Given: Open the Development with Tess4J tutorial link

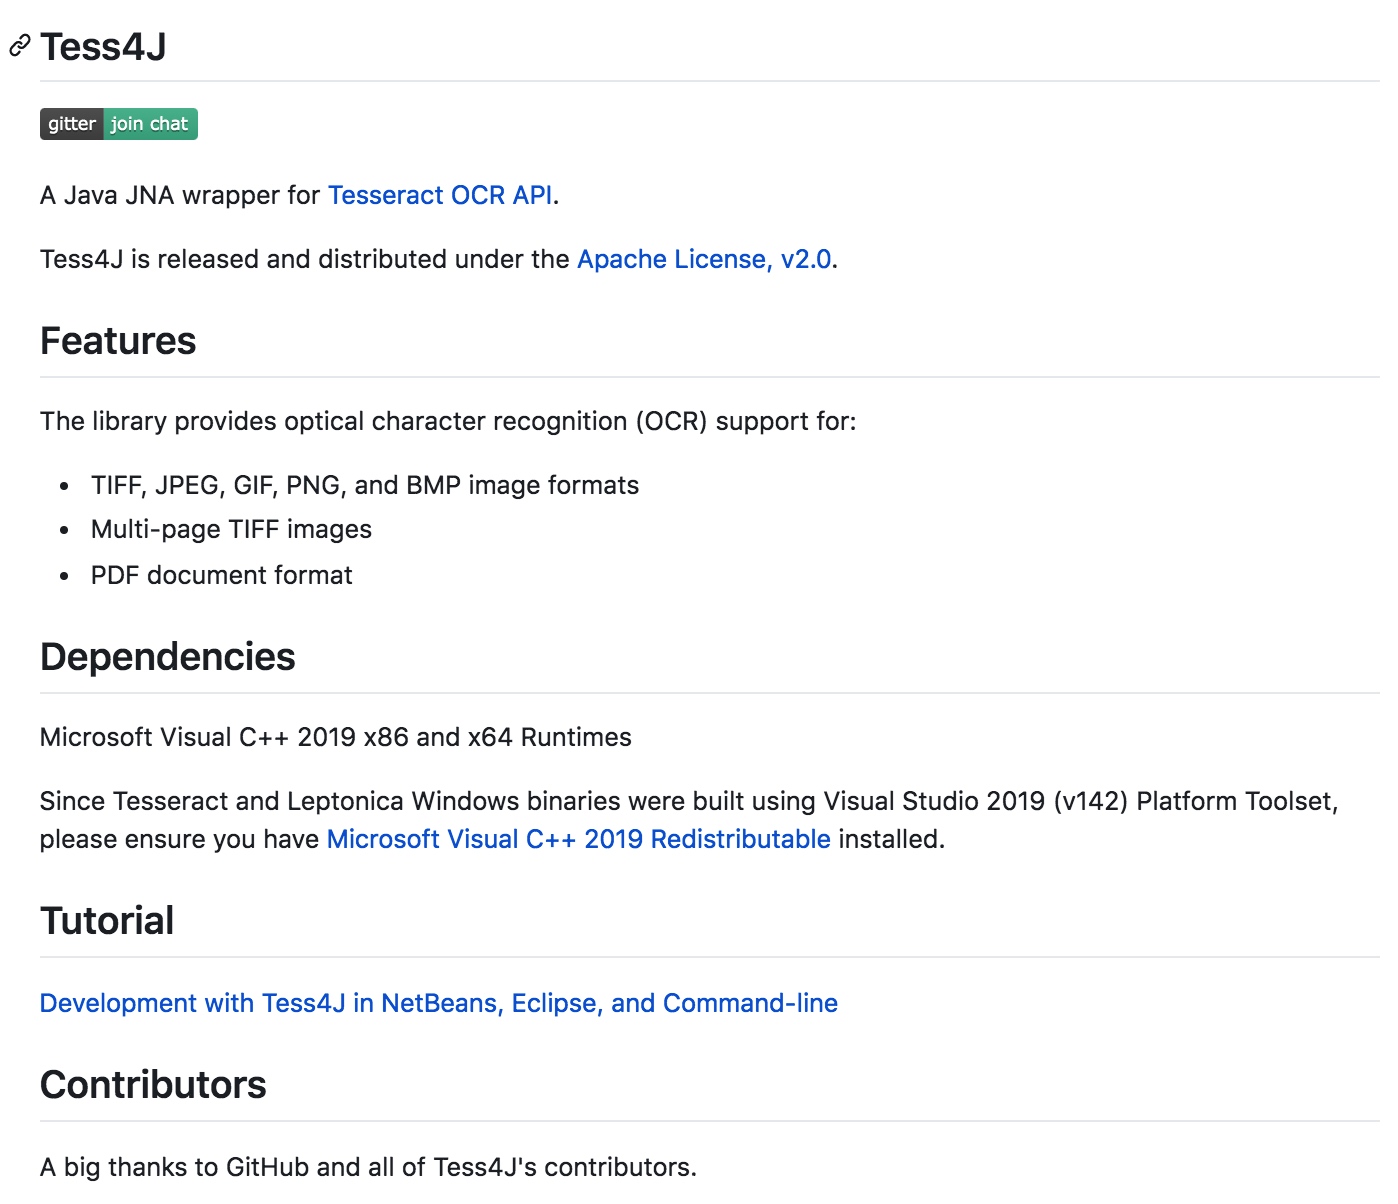Looking at the screenshot, I should 438,1003.
